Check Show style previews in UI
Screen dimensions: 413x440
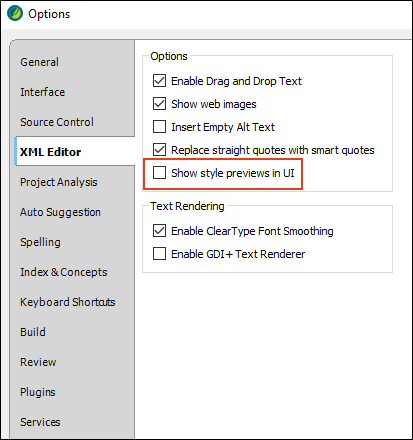coord(159,173)
